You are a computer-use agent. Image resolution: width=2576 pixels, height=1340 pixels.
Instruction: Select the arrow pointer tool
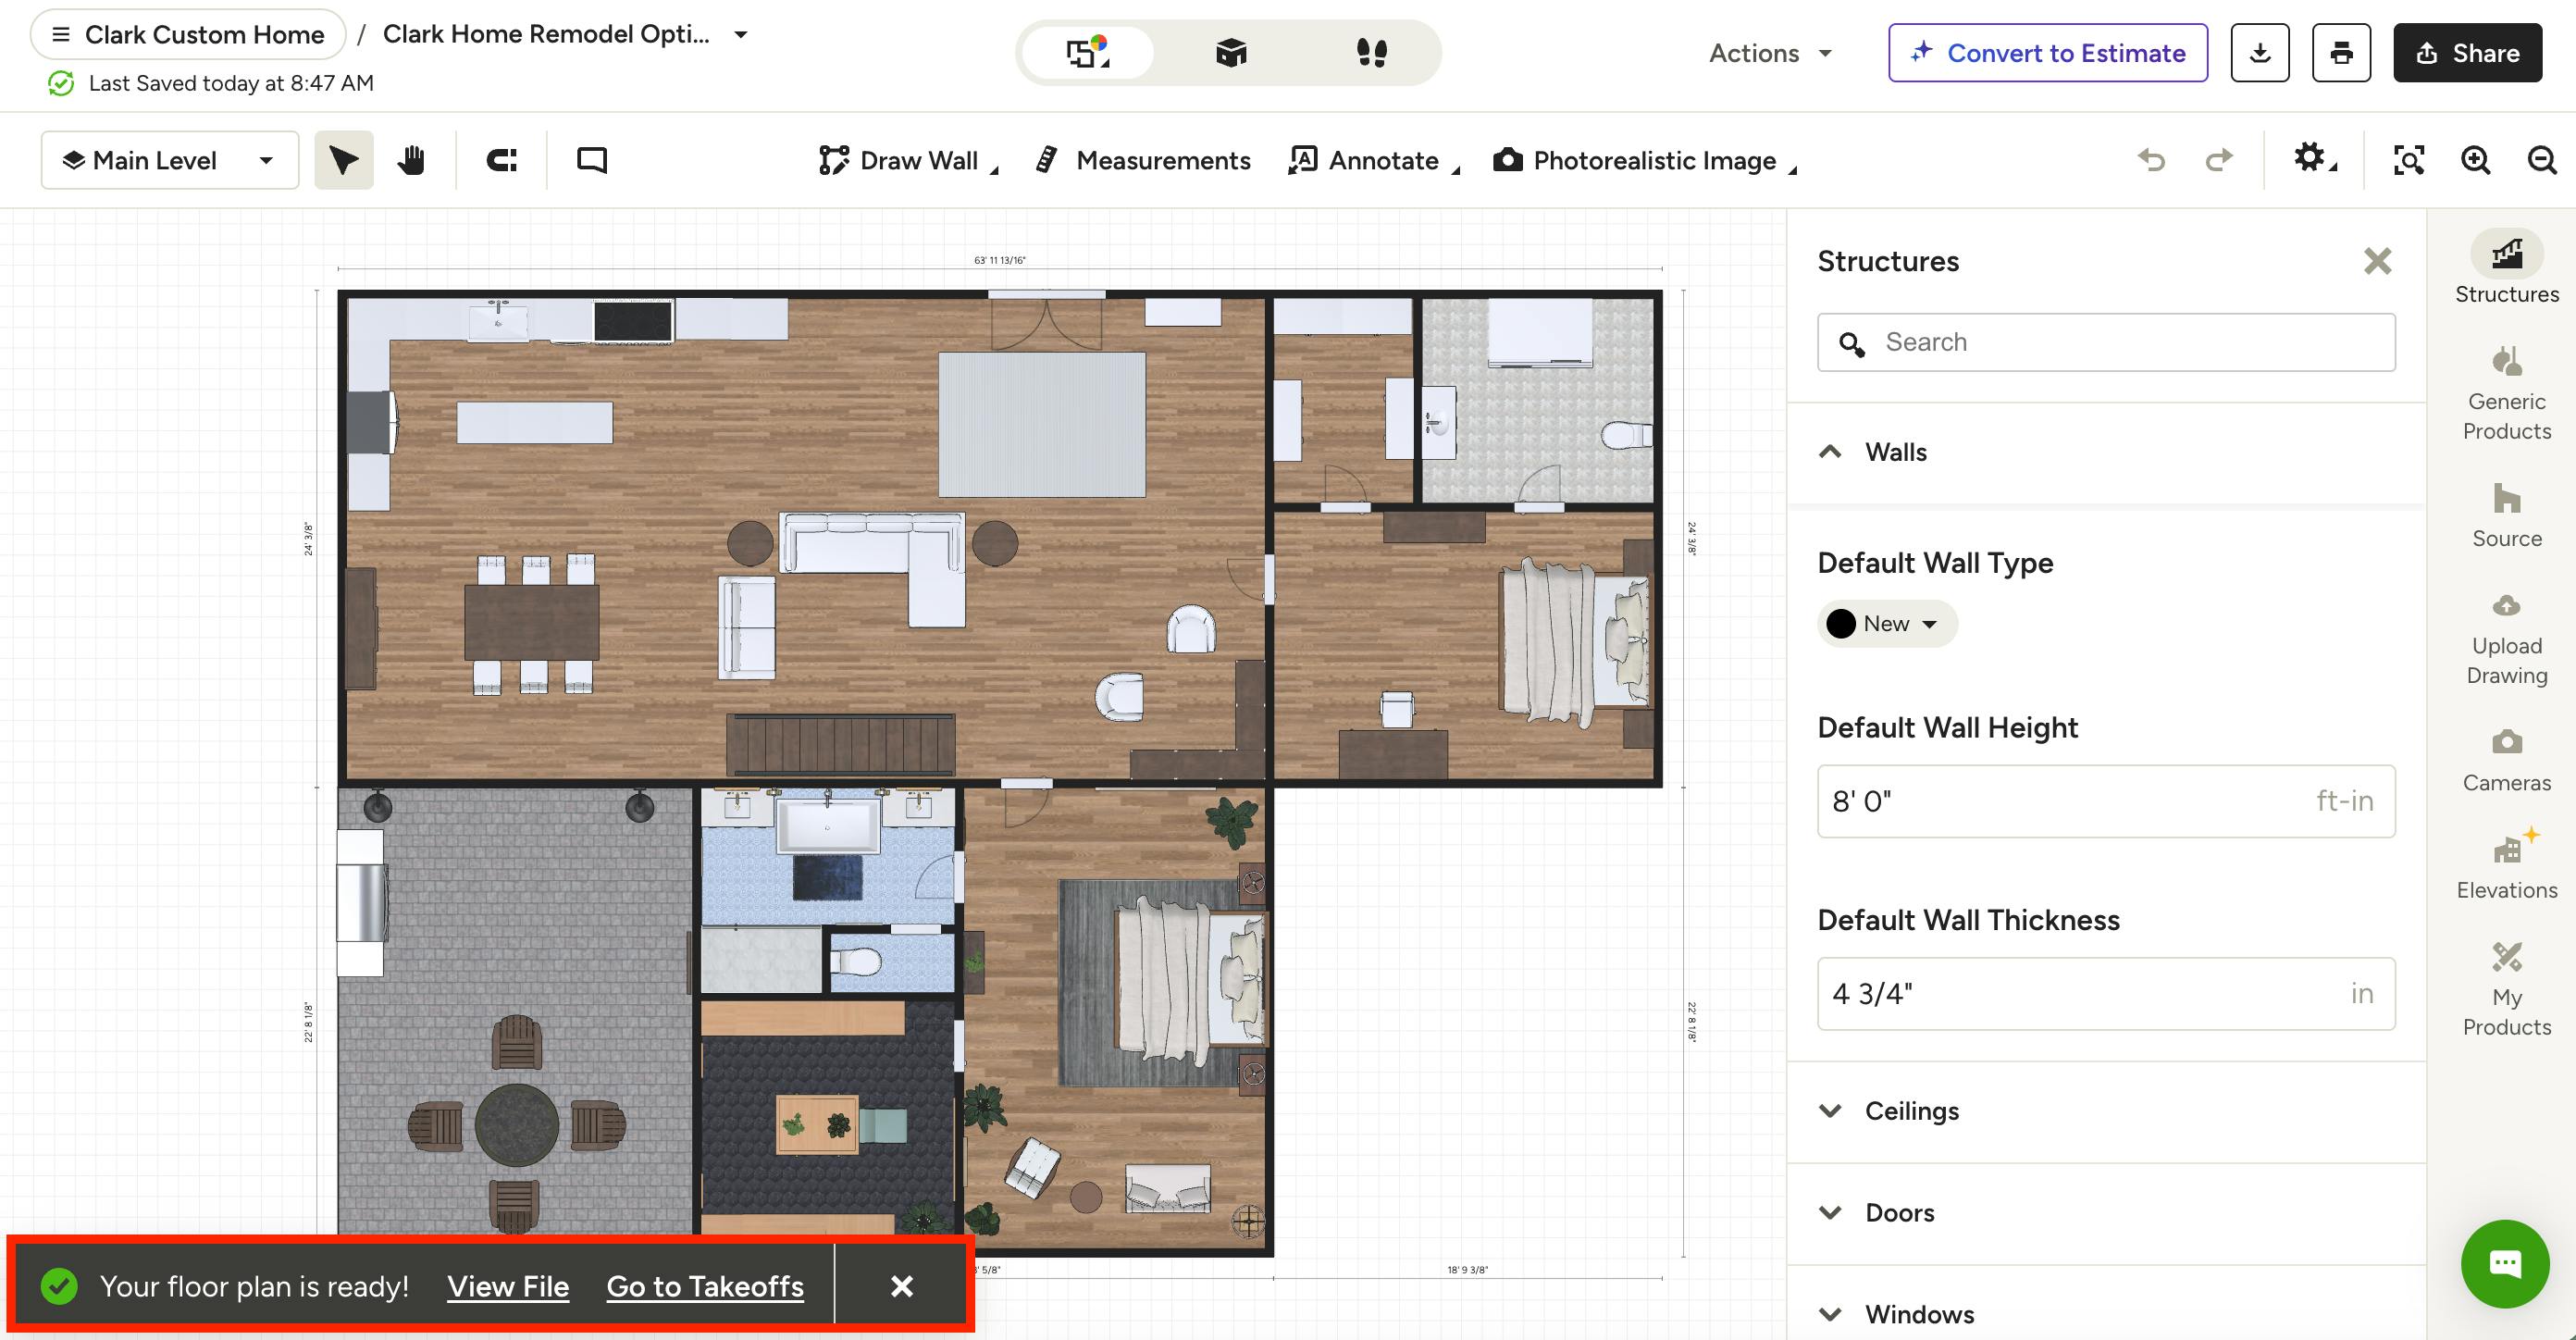pos(343,160)
